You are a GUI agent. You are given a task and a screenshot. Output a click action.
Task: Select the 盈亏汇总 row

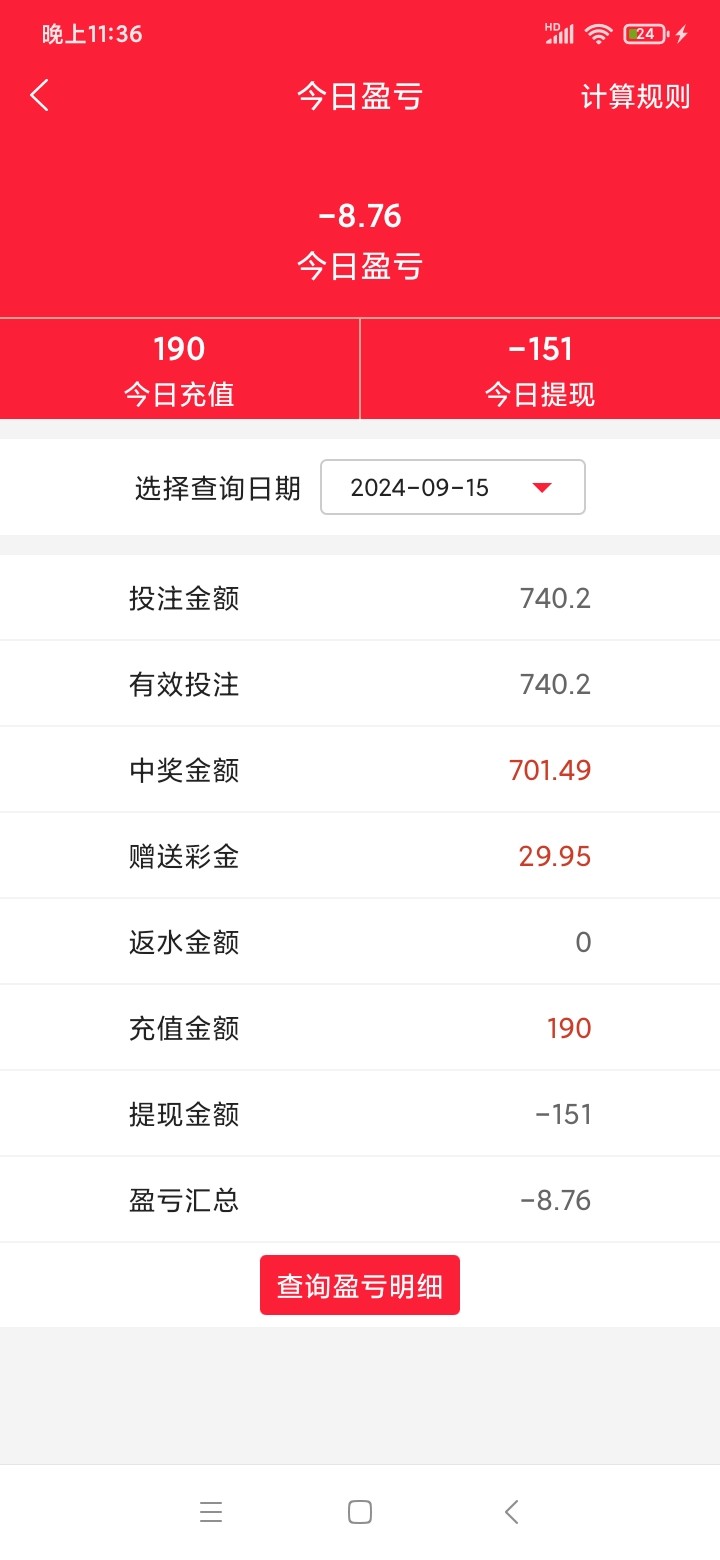[360, 1200]
